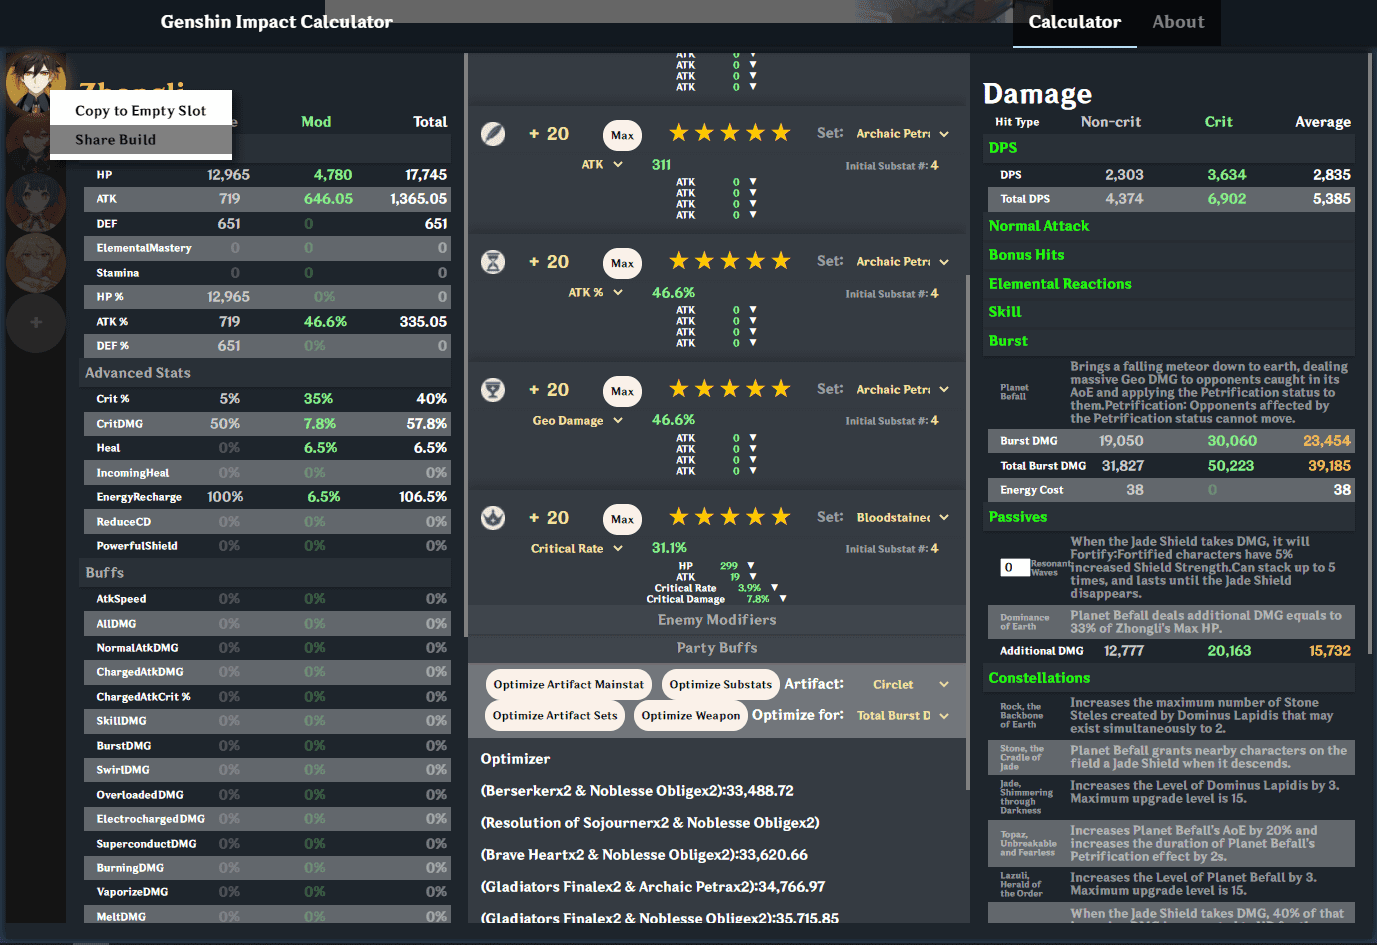This screenshot has height=945, width=1377.
Task: Select the fourth character portrait in sidebar
Action: click(x=36, y=263)
